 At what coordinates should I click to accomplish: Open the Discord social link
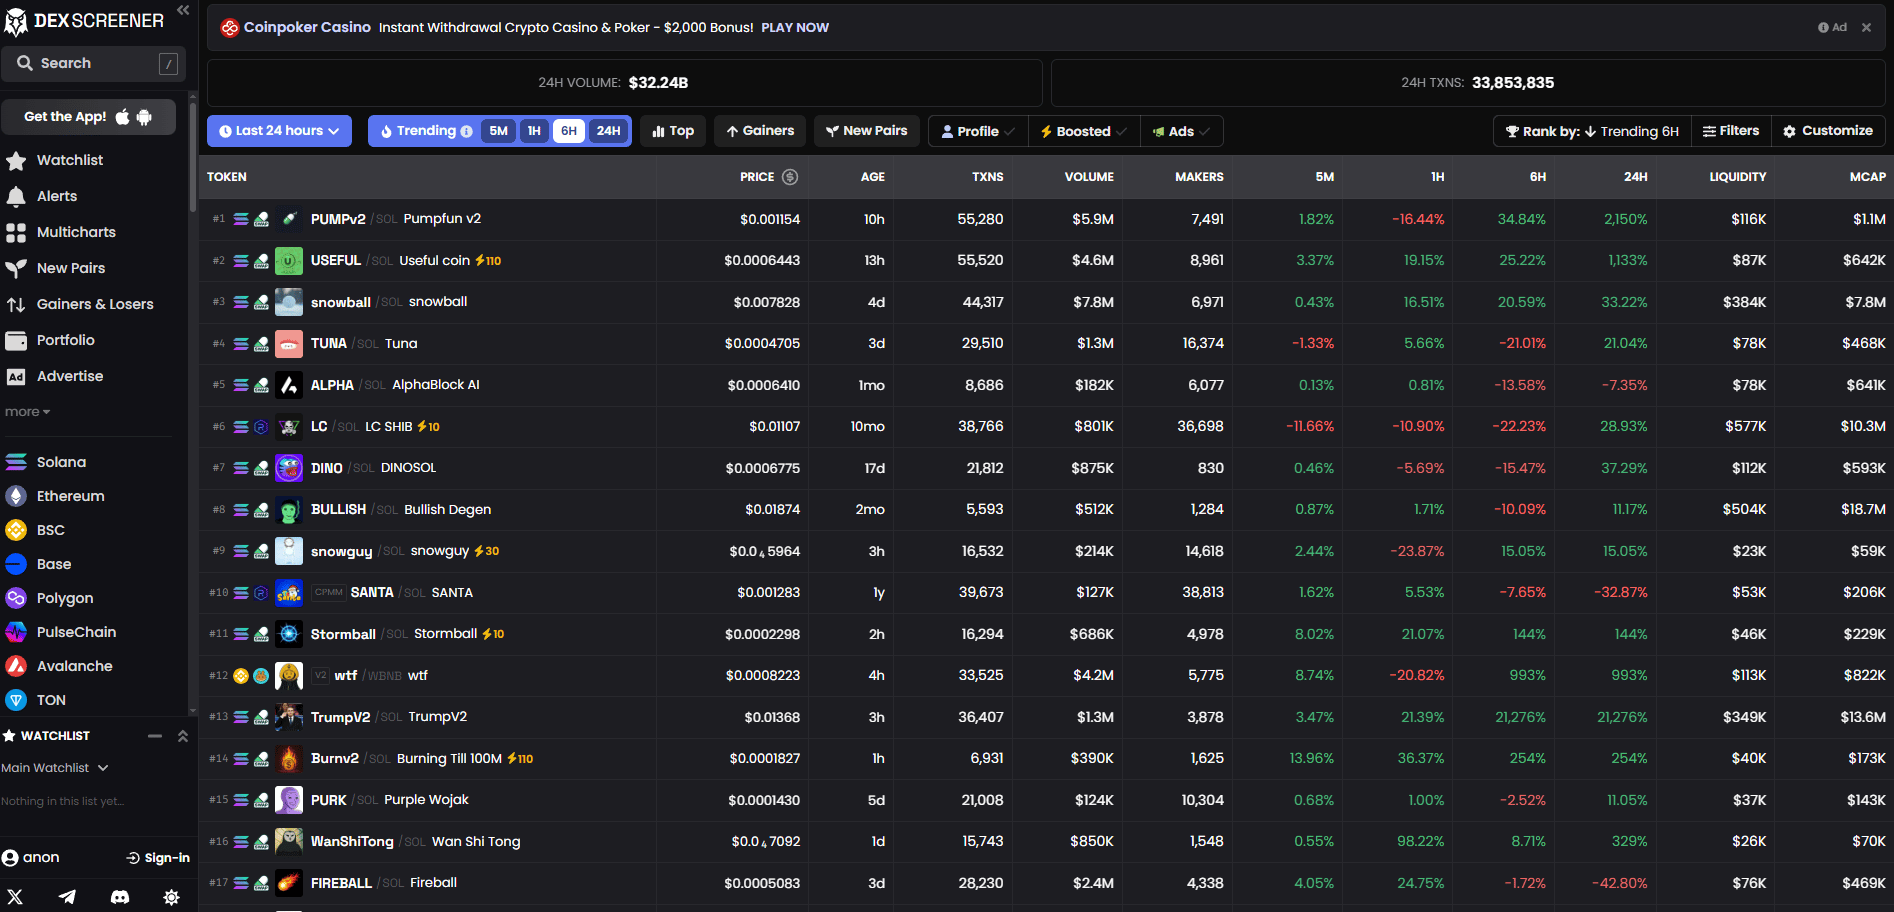tap(119, 897)
